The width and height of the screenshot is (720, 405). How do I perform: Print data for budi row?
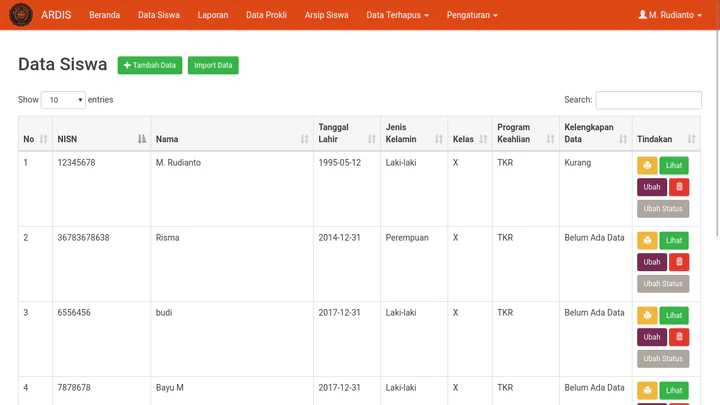click(x=647, y=315)
